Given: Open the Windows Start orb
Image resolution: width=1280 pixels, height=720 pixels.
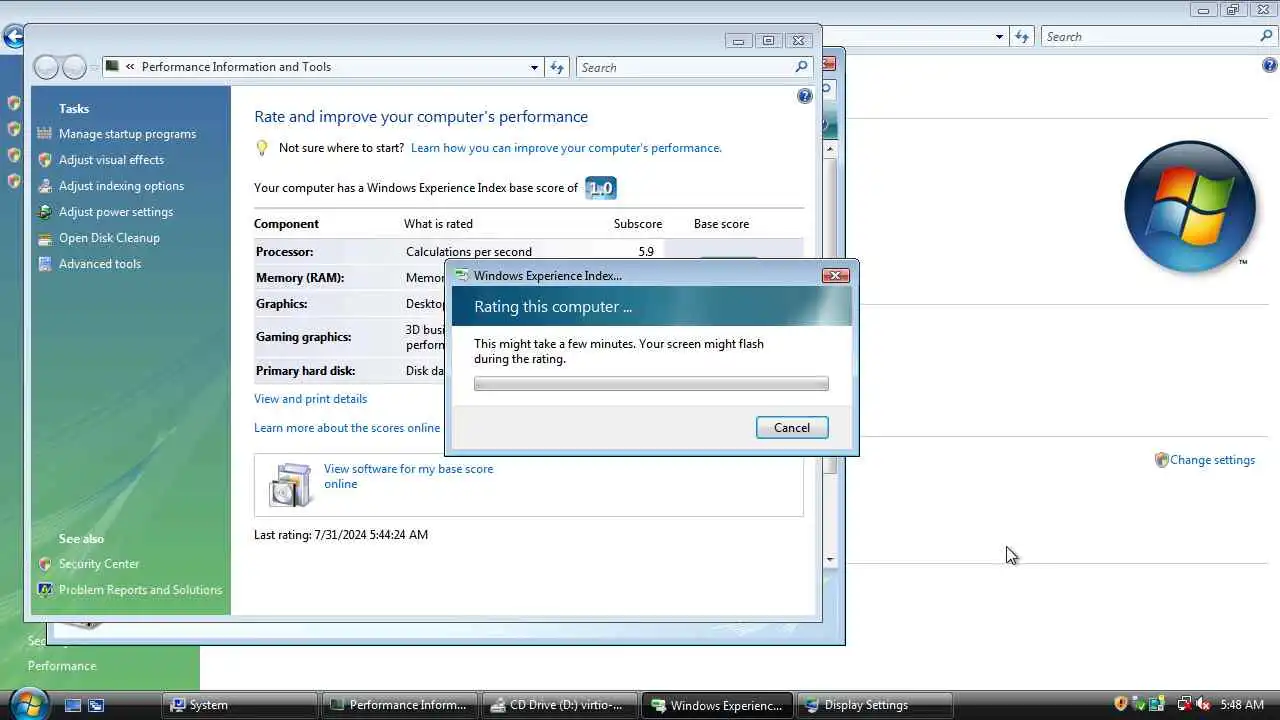Looking at the screenshot, I should point(27,704).
